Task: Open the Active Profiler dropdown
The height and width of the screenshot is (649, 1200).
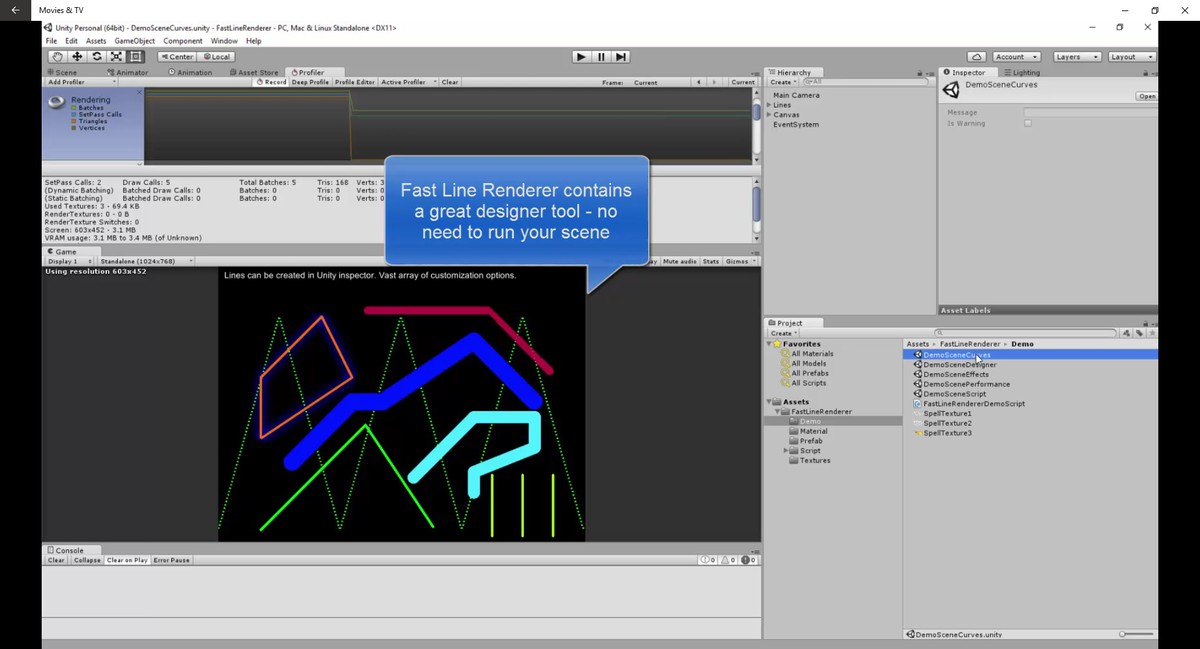Action: click(408, 82)
